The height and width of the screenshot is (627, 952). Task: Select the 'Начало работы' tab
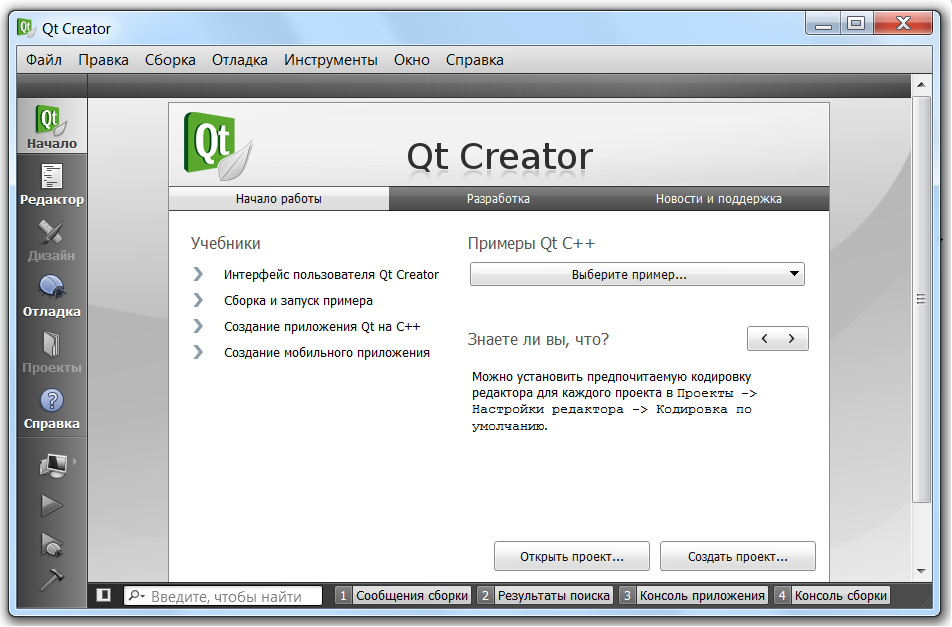[x=279, y=198]
